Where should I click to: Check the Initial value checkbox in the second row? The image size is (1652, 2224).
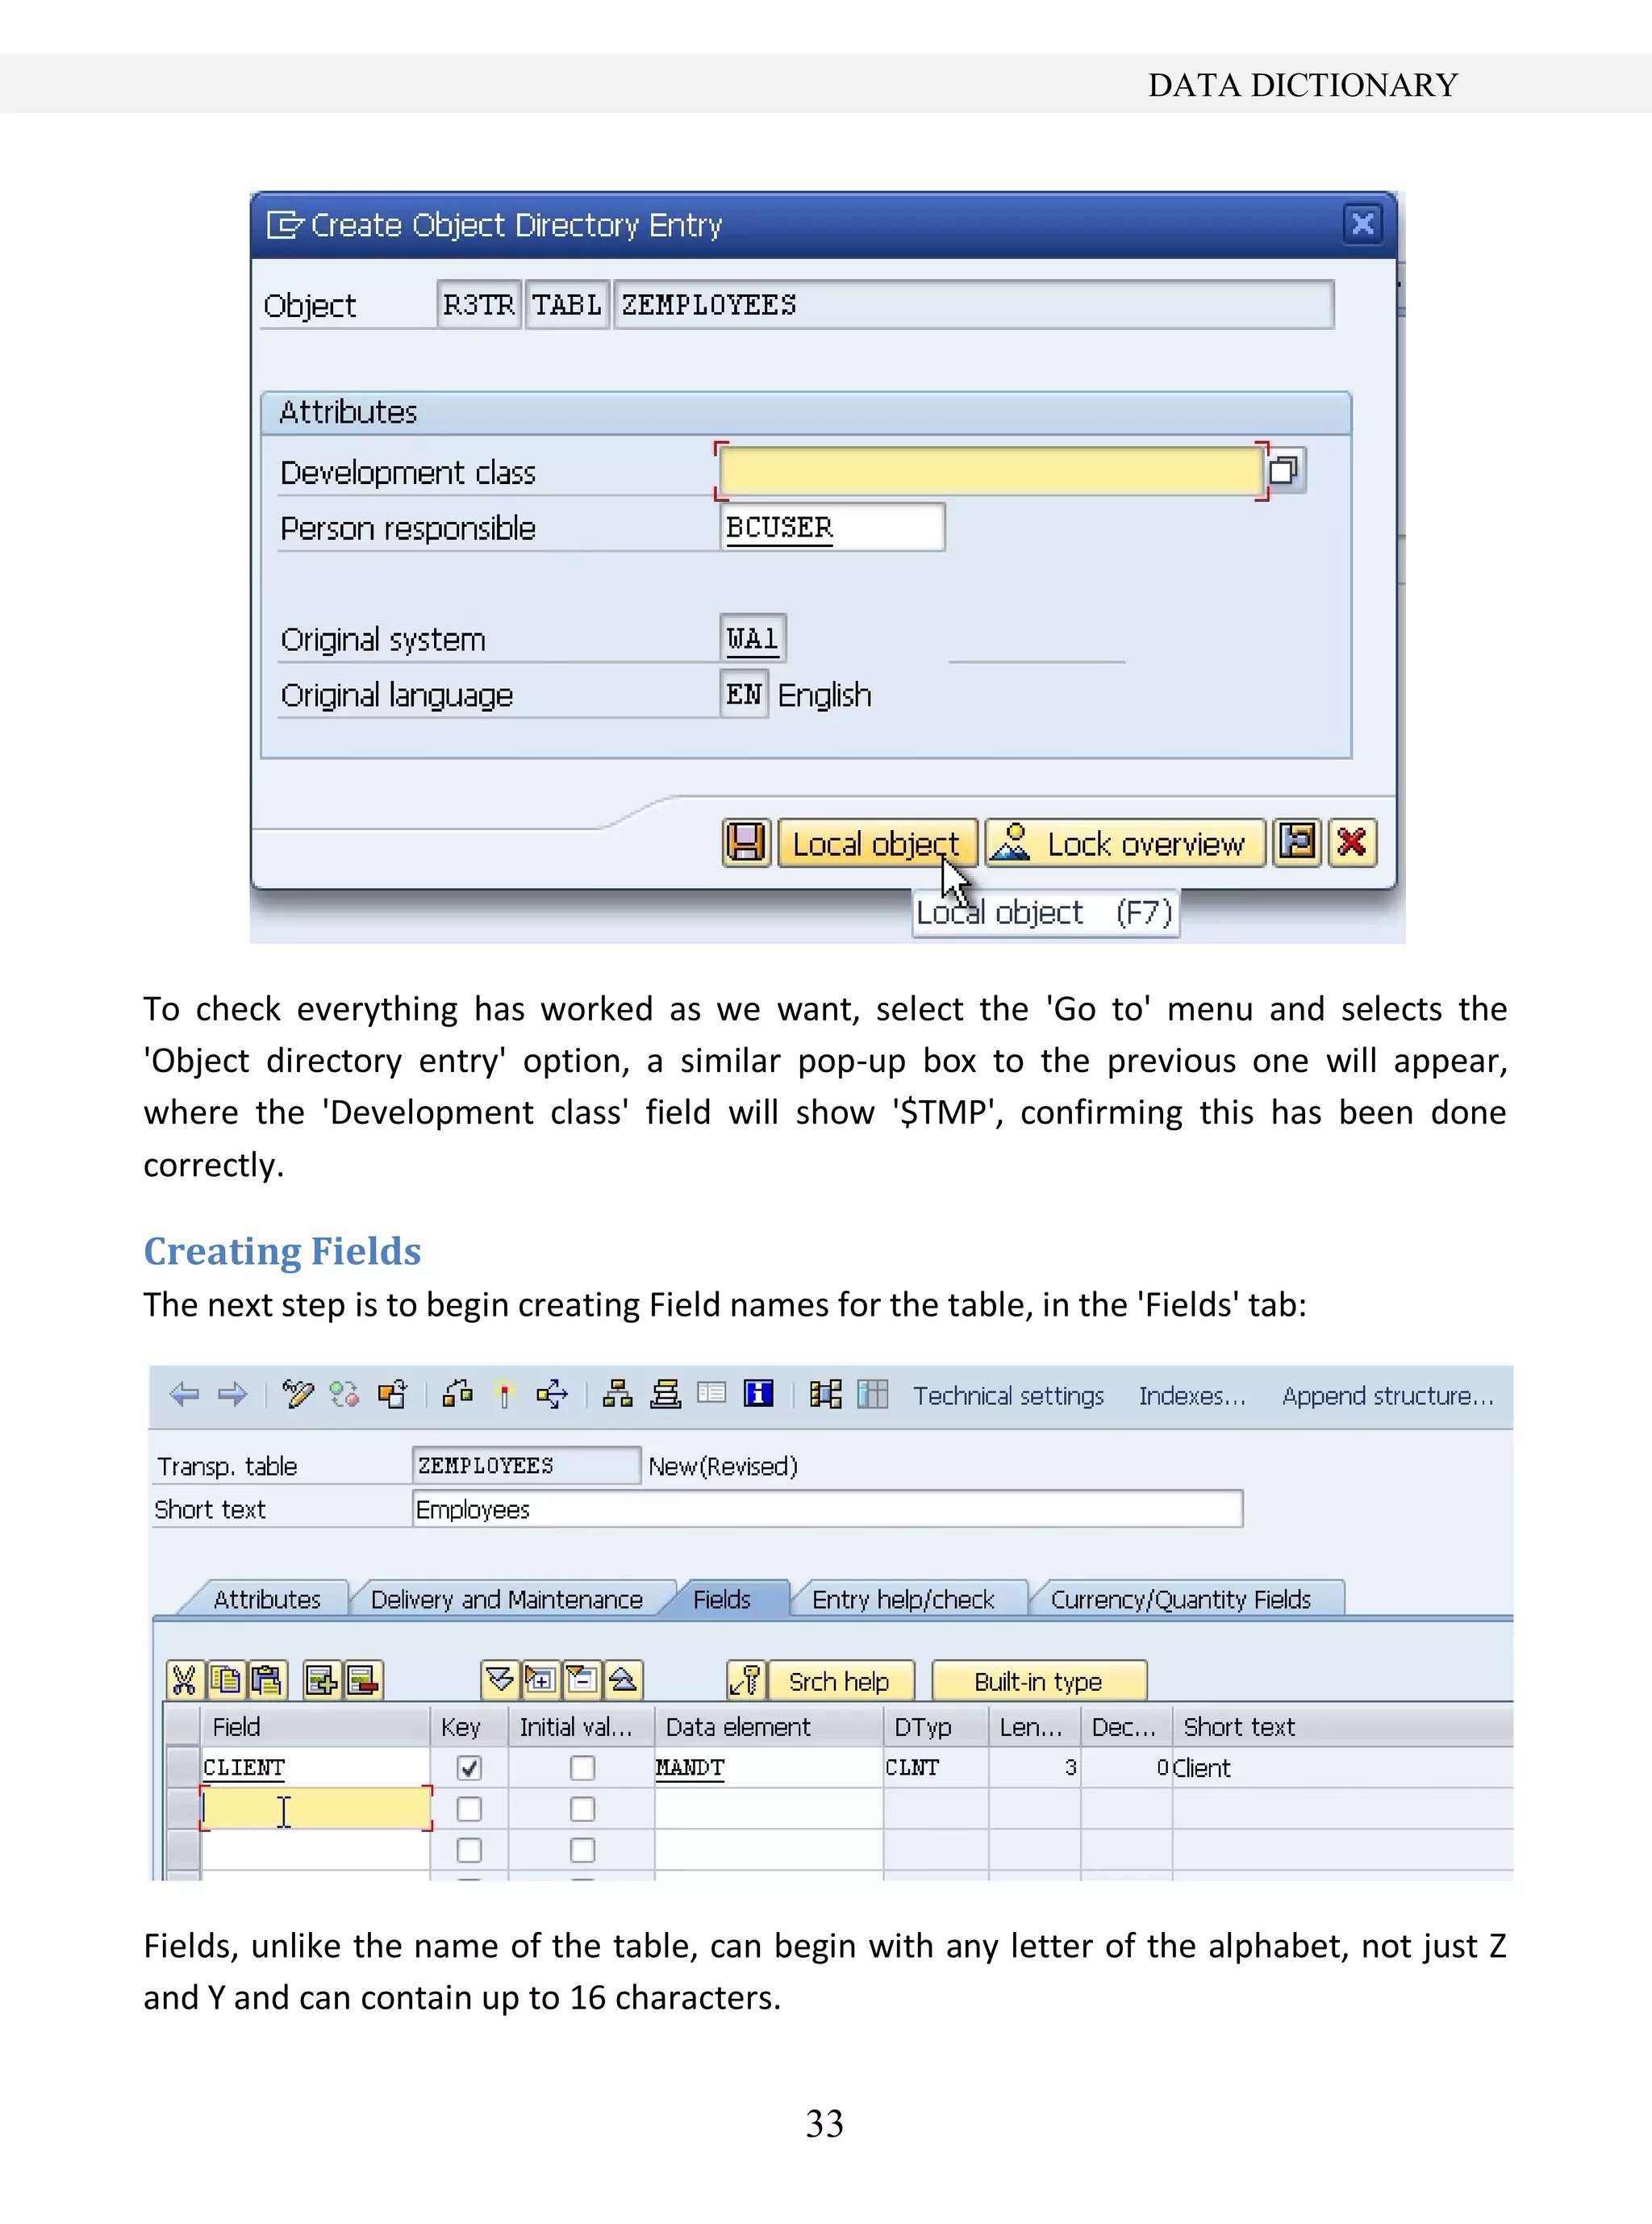click(x=582, y=1809)
